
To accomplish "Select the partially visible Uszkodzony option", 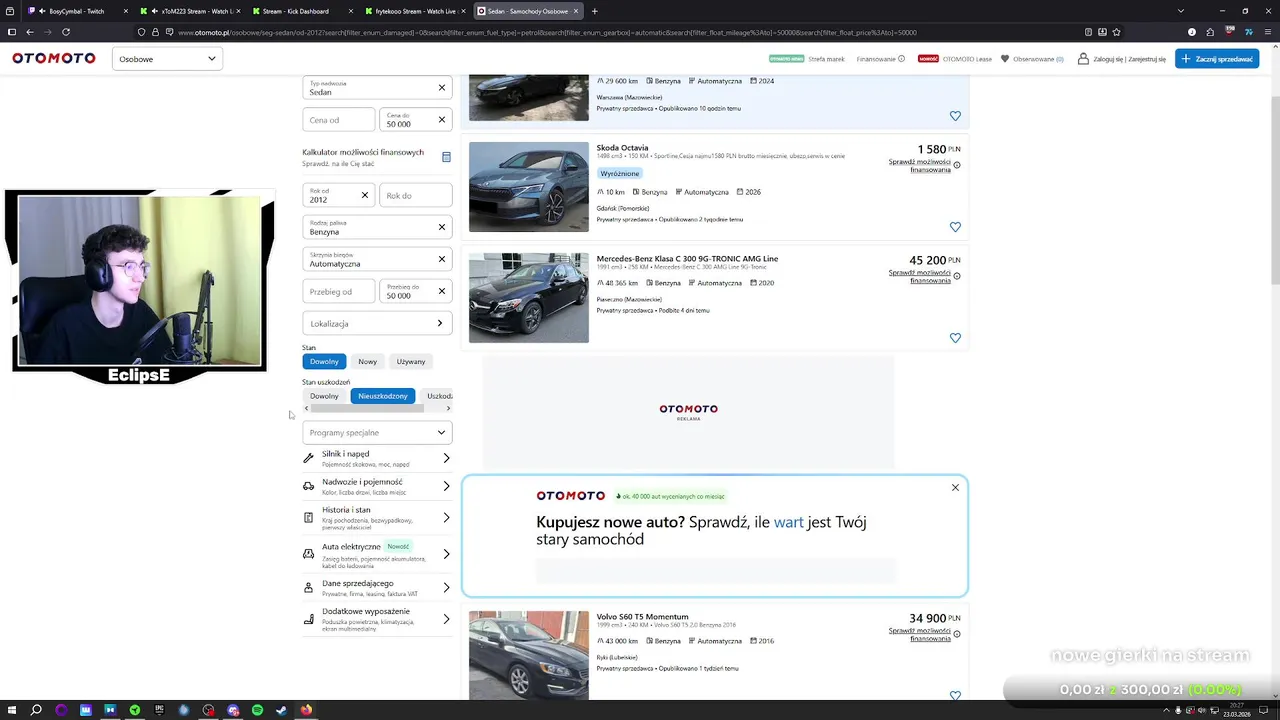I will coord(438,396).
